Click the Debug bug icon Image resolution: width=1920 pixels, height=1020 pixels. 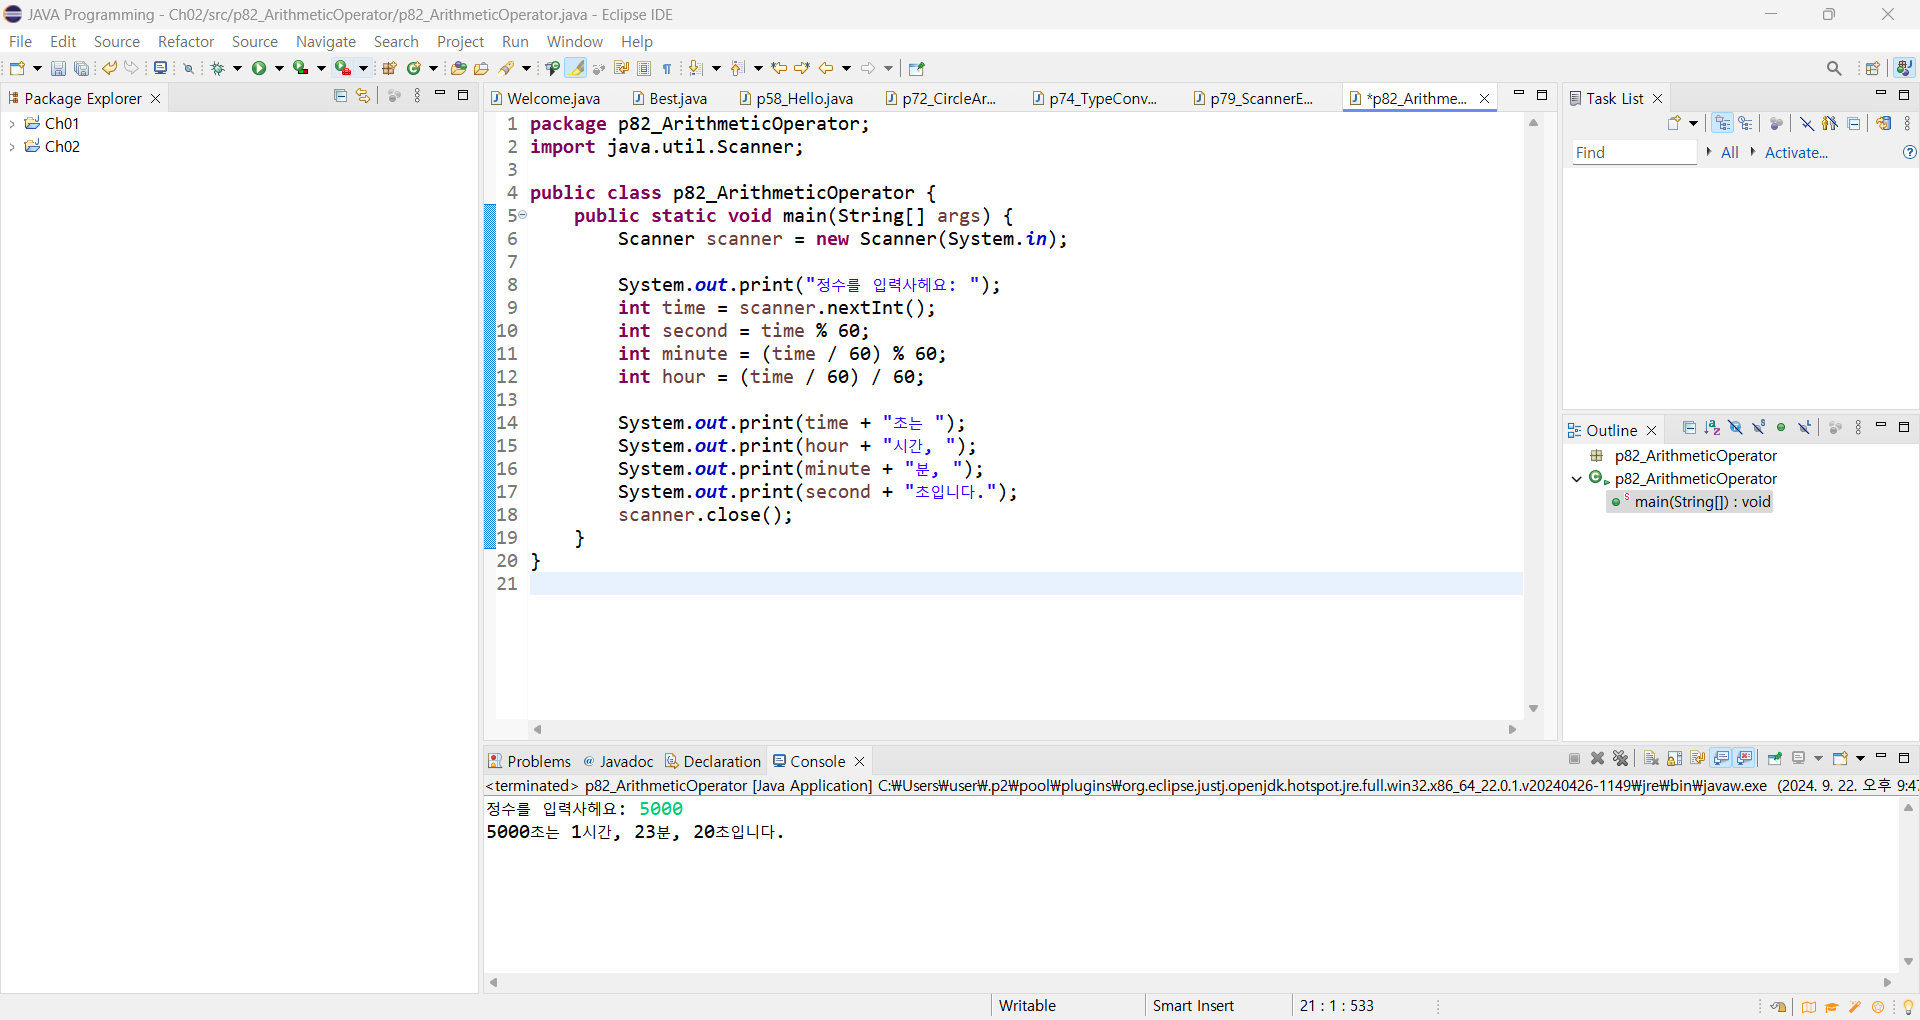tap(217, 68)
